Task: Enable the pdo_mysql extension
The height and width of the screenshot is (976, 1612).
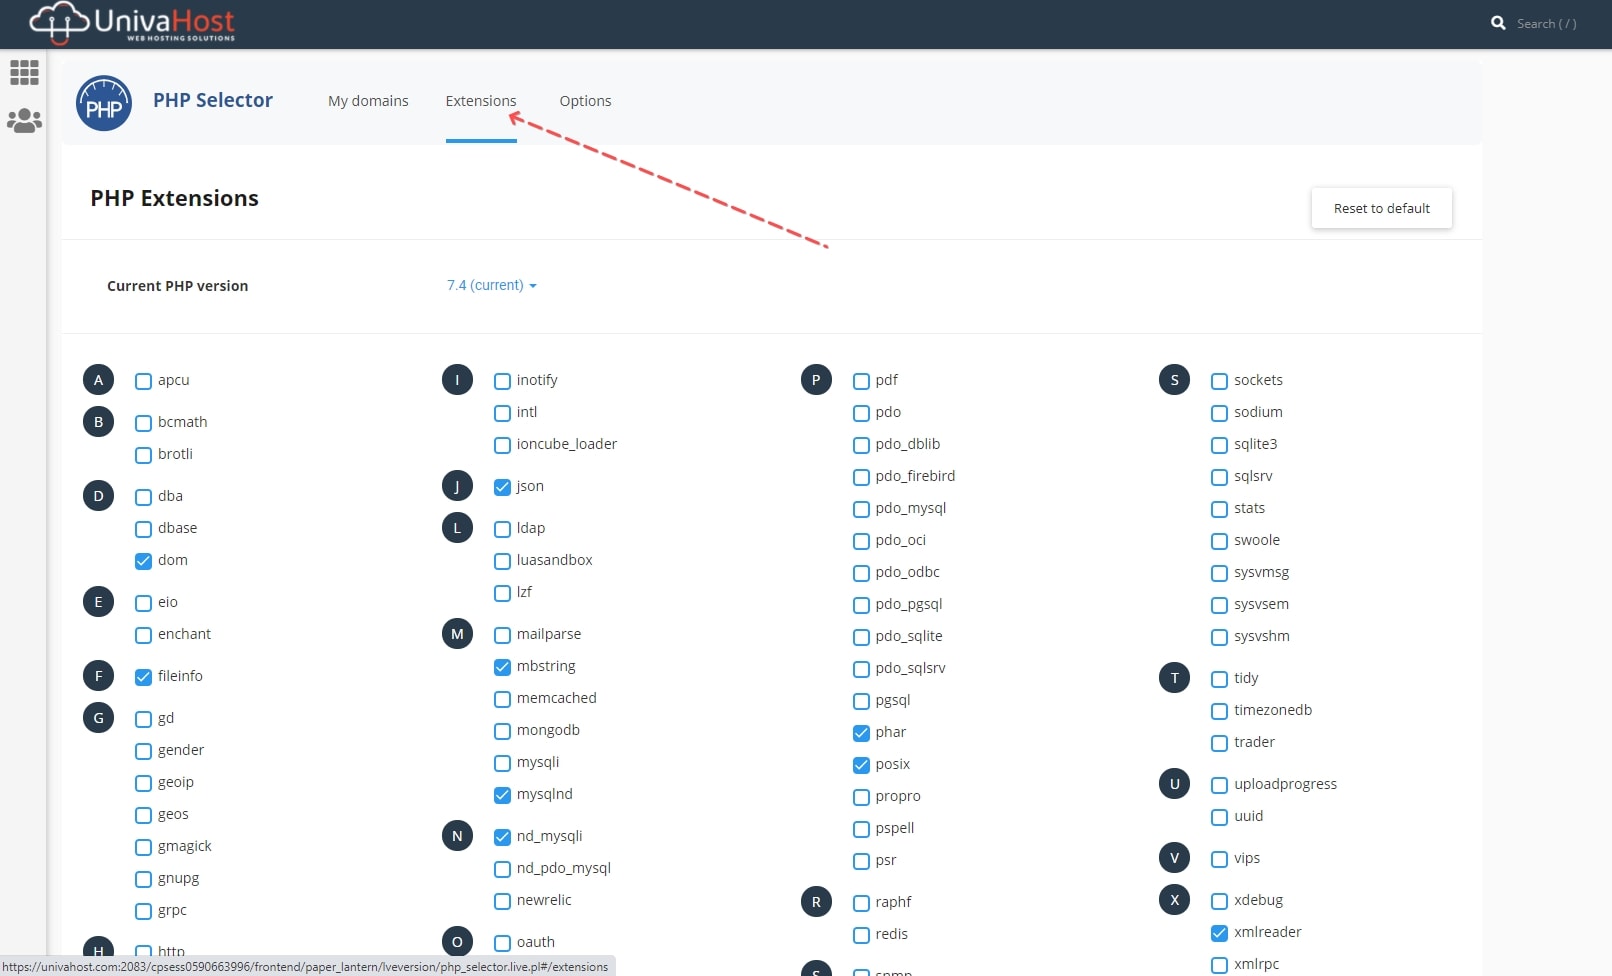Action: (x=861, y=509)
